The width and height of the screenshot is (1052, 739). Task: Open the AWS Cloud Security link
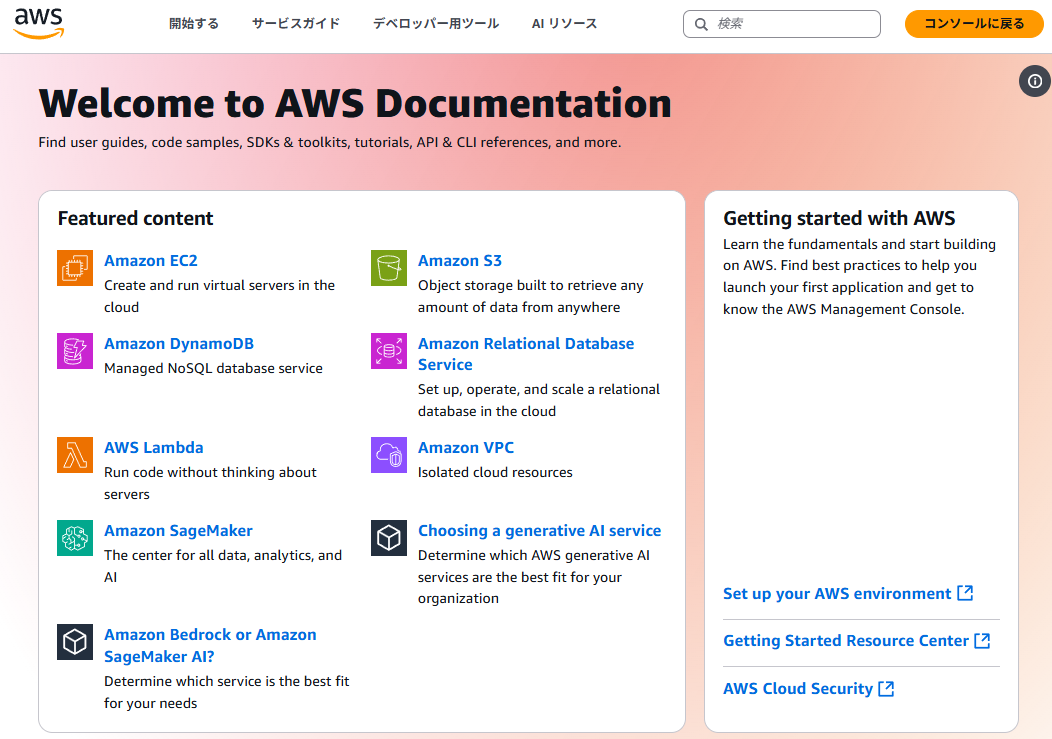(798, 689)
